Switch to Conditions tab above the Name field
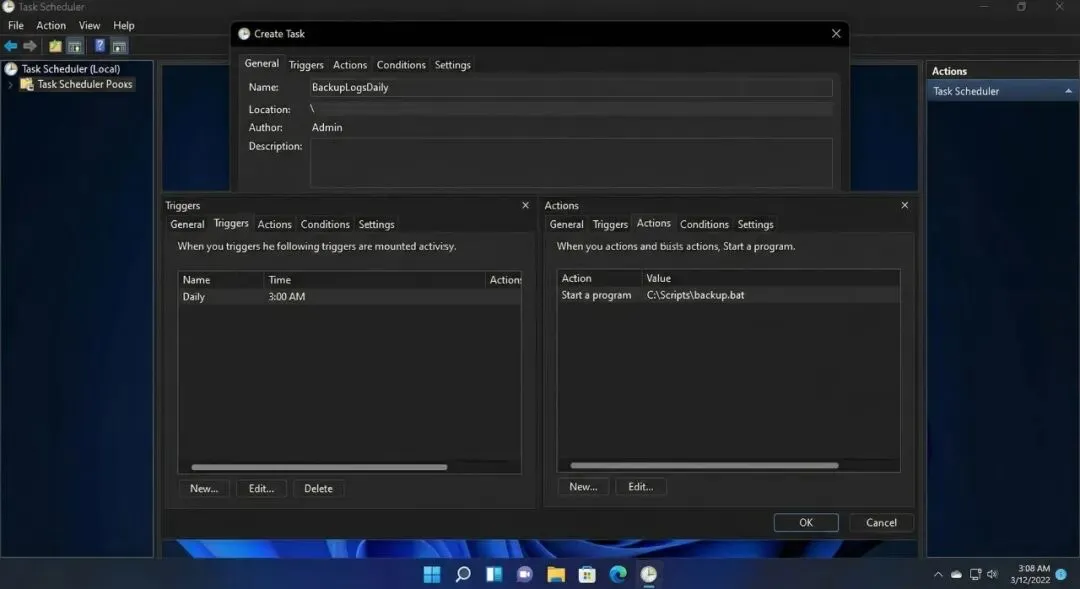Screen dimensions: 1080x589 401,65
